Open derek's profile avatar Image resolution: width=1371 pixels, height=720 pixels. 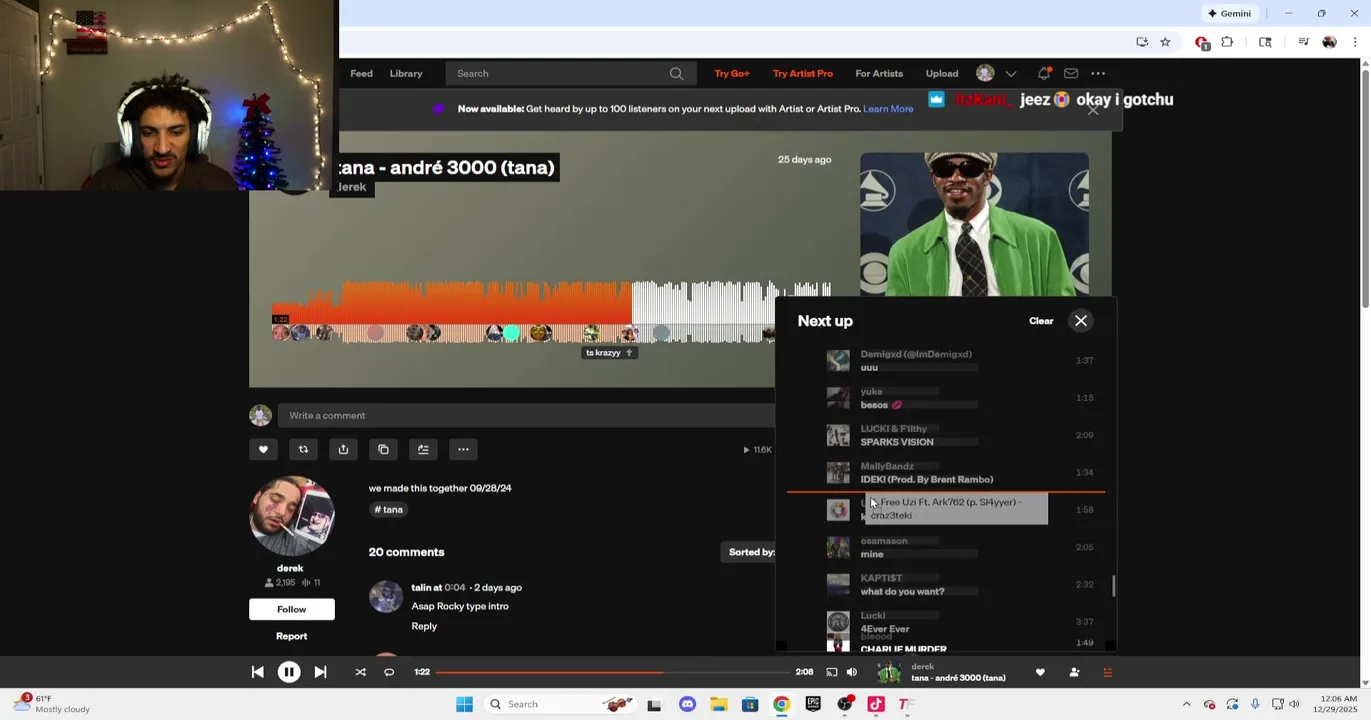(292, 517)
